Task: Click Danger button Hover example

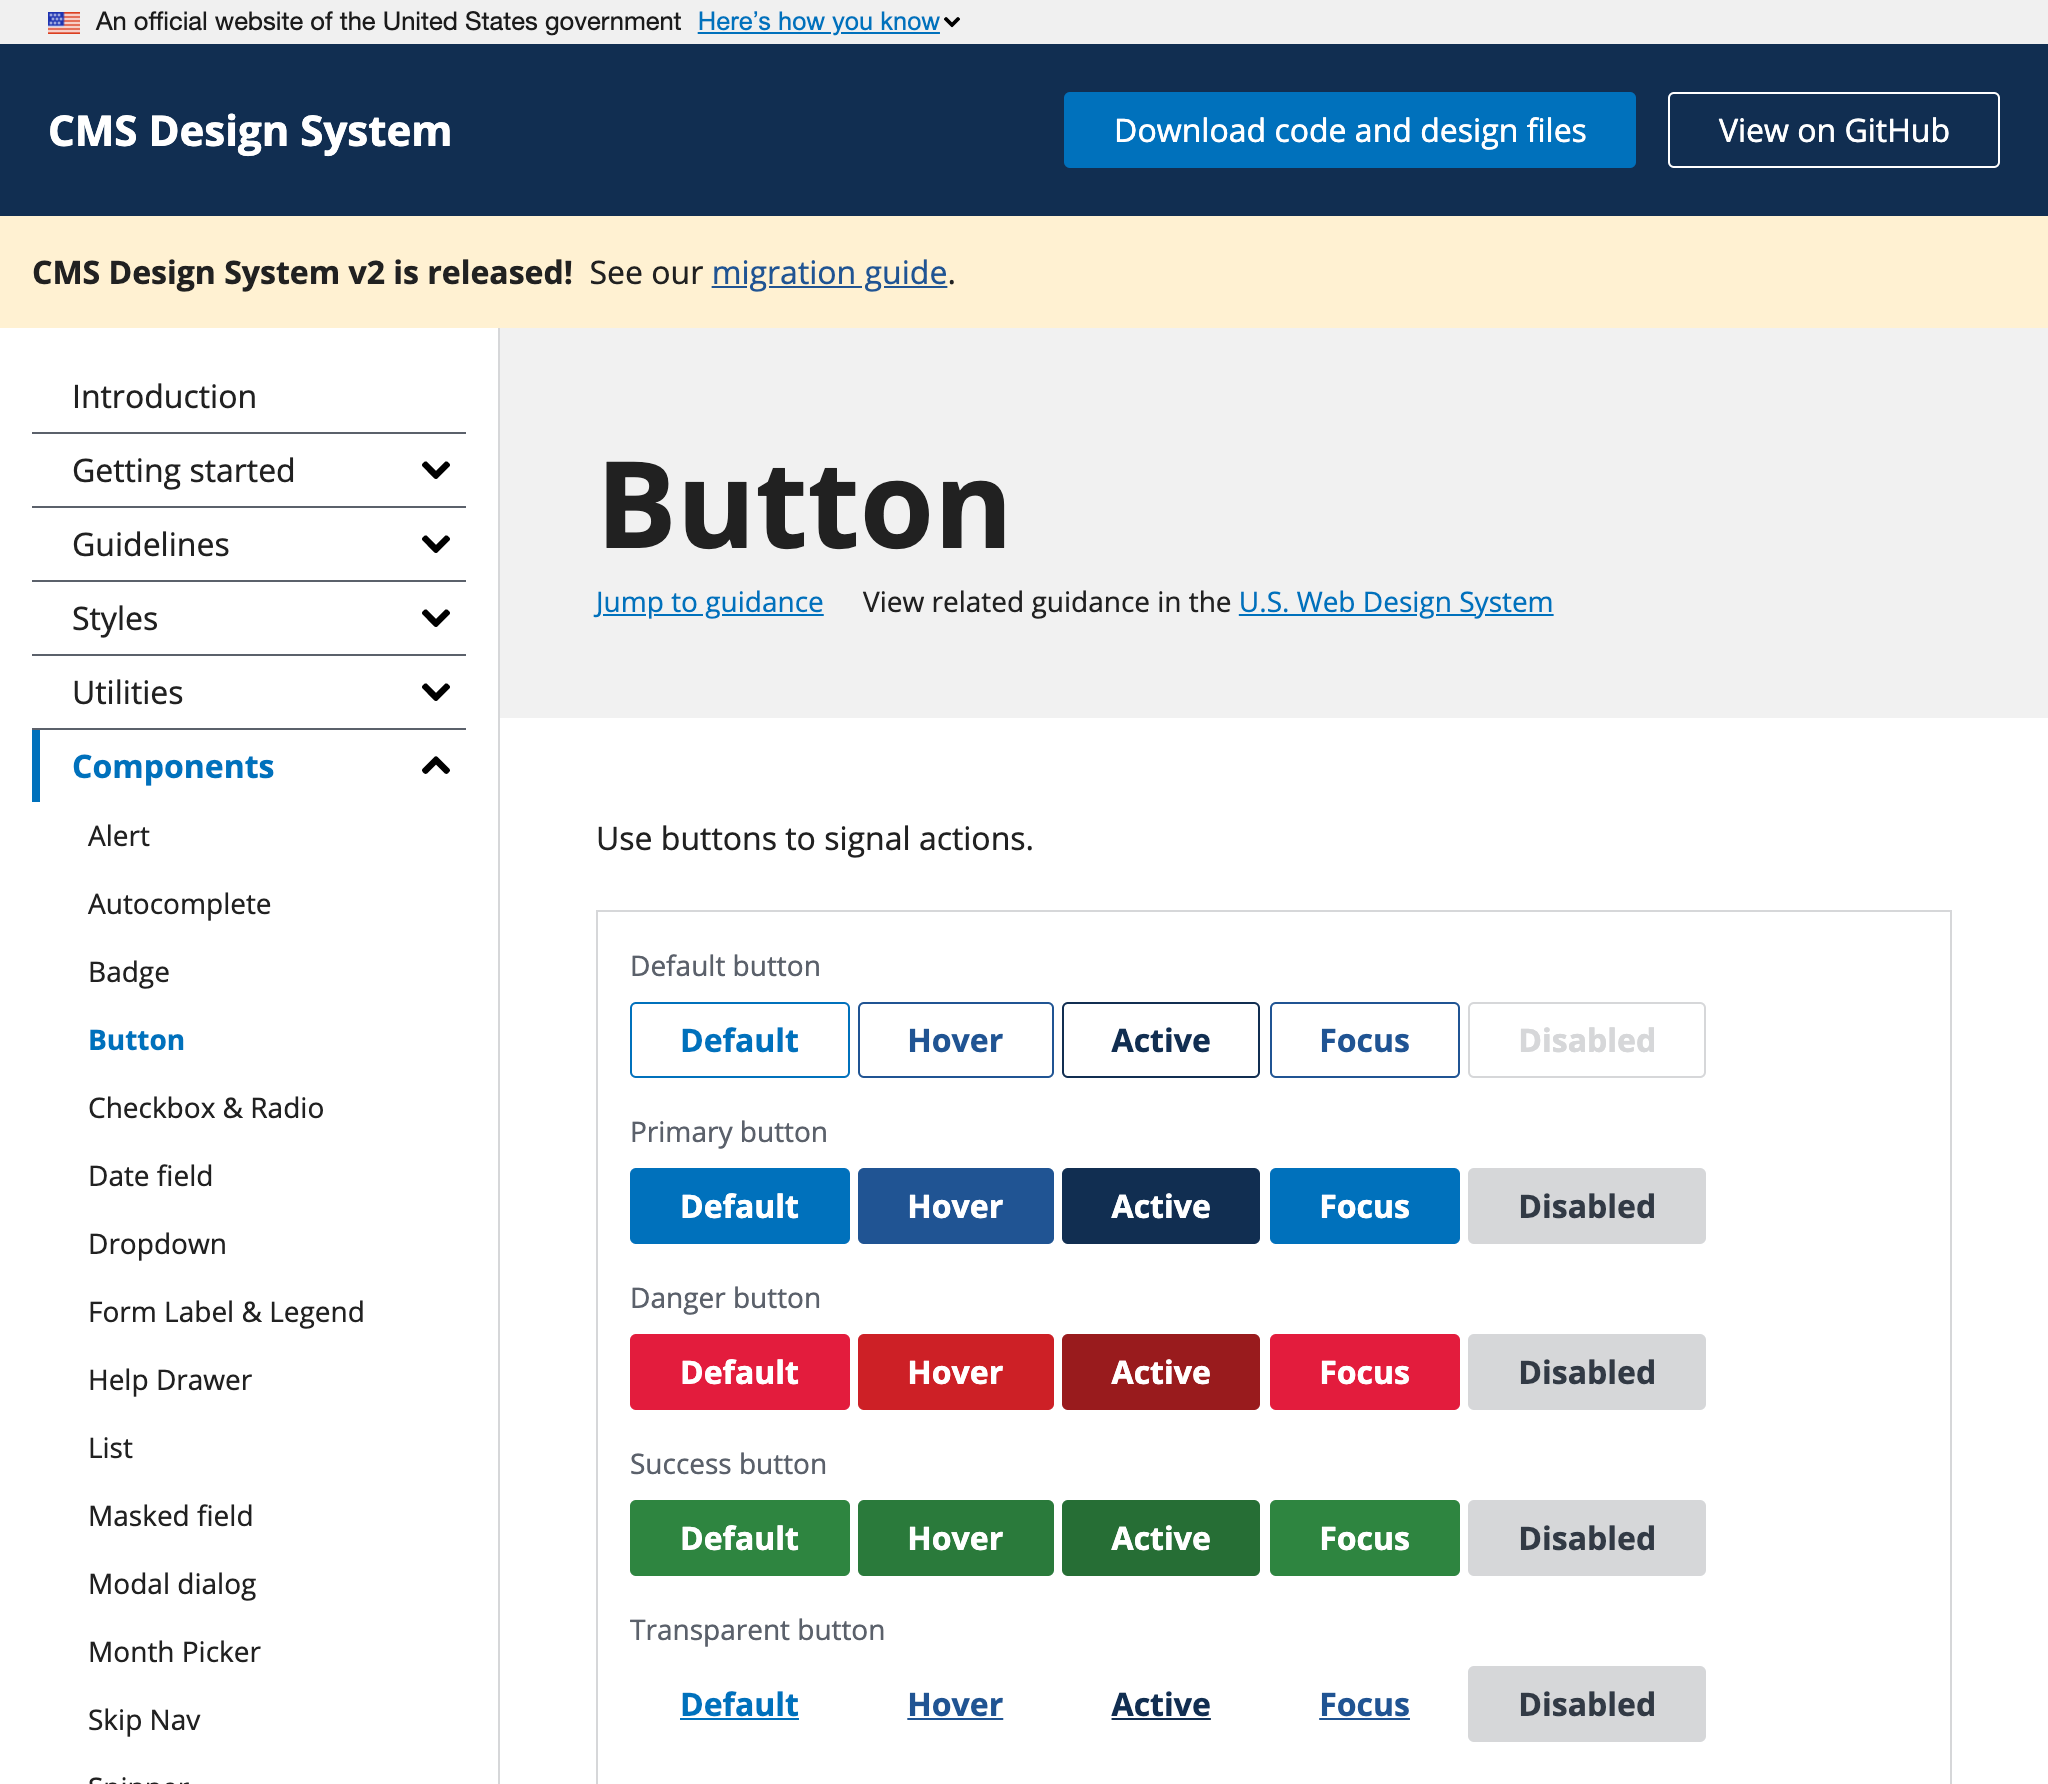Action: [x=956, y=1372]
